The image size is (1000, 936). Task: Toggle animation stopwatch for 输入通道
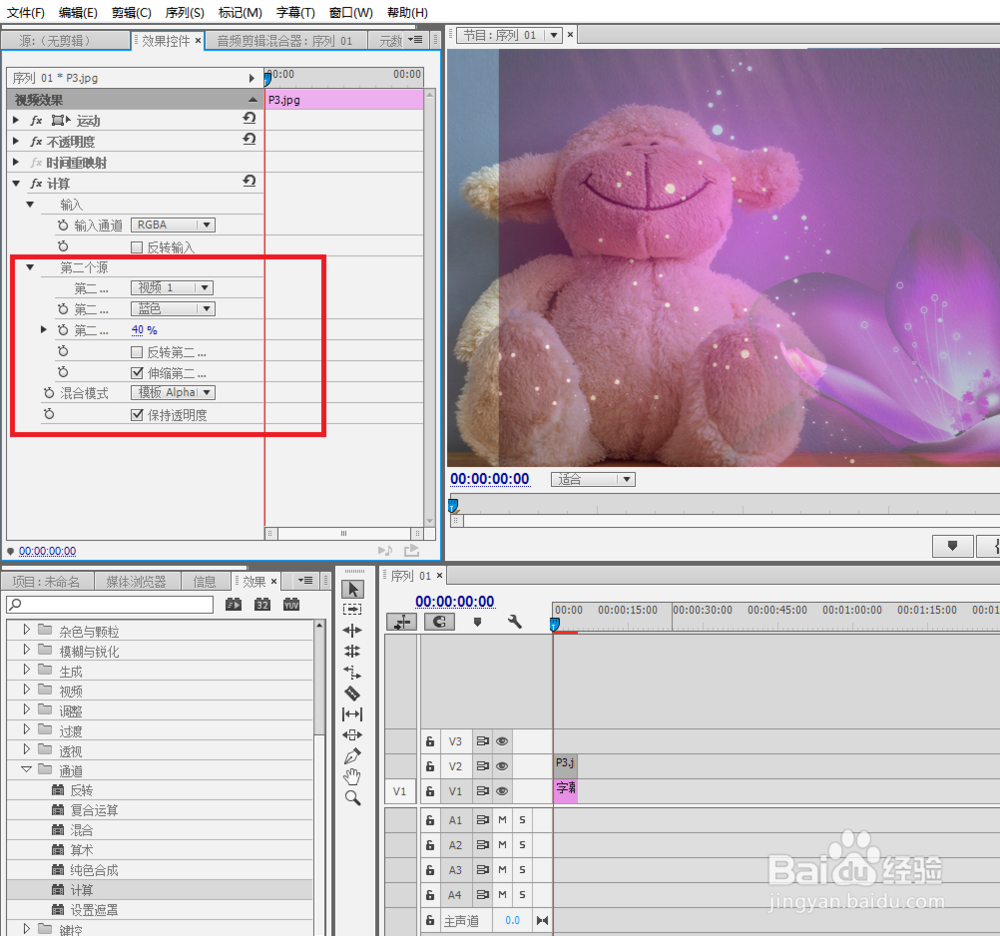[x=62, y=225]
